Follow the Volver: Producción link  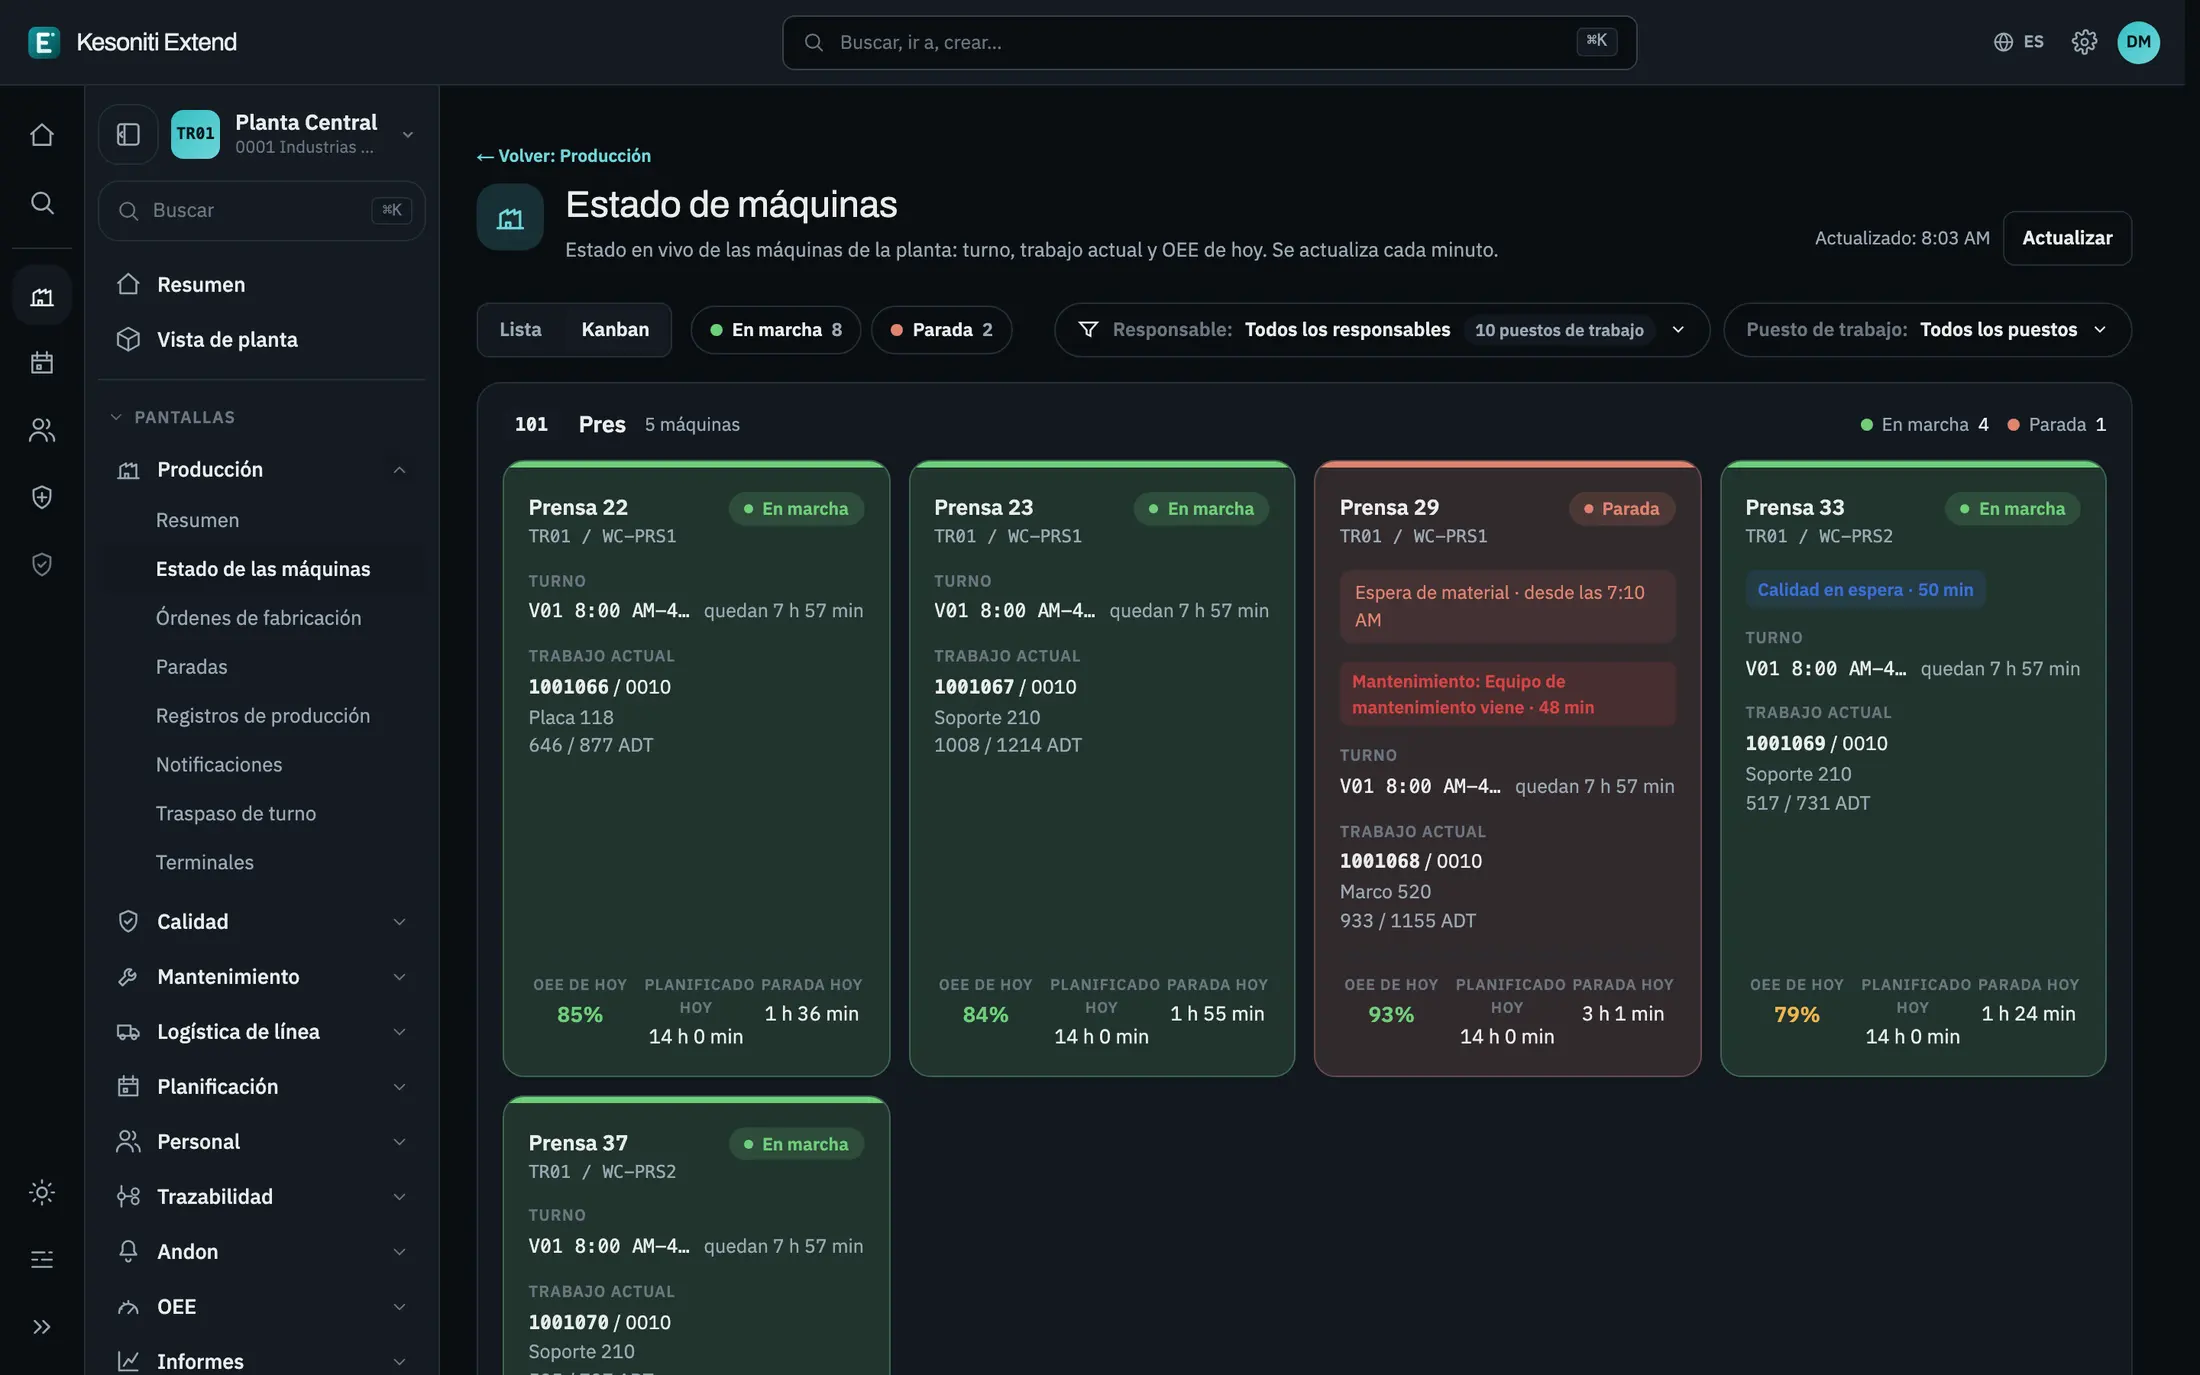(x=564, y=156)
